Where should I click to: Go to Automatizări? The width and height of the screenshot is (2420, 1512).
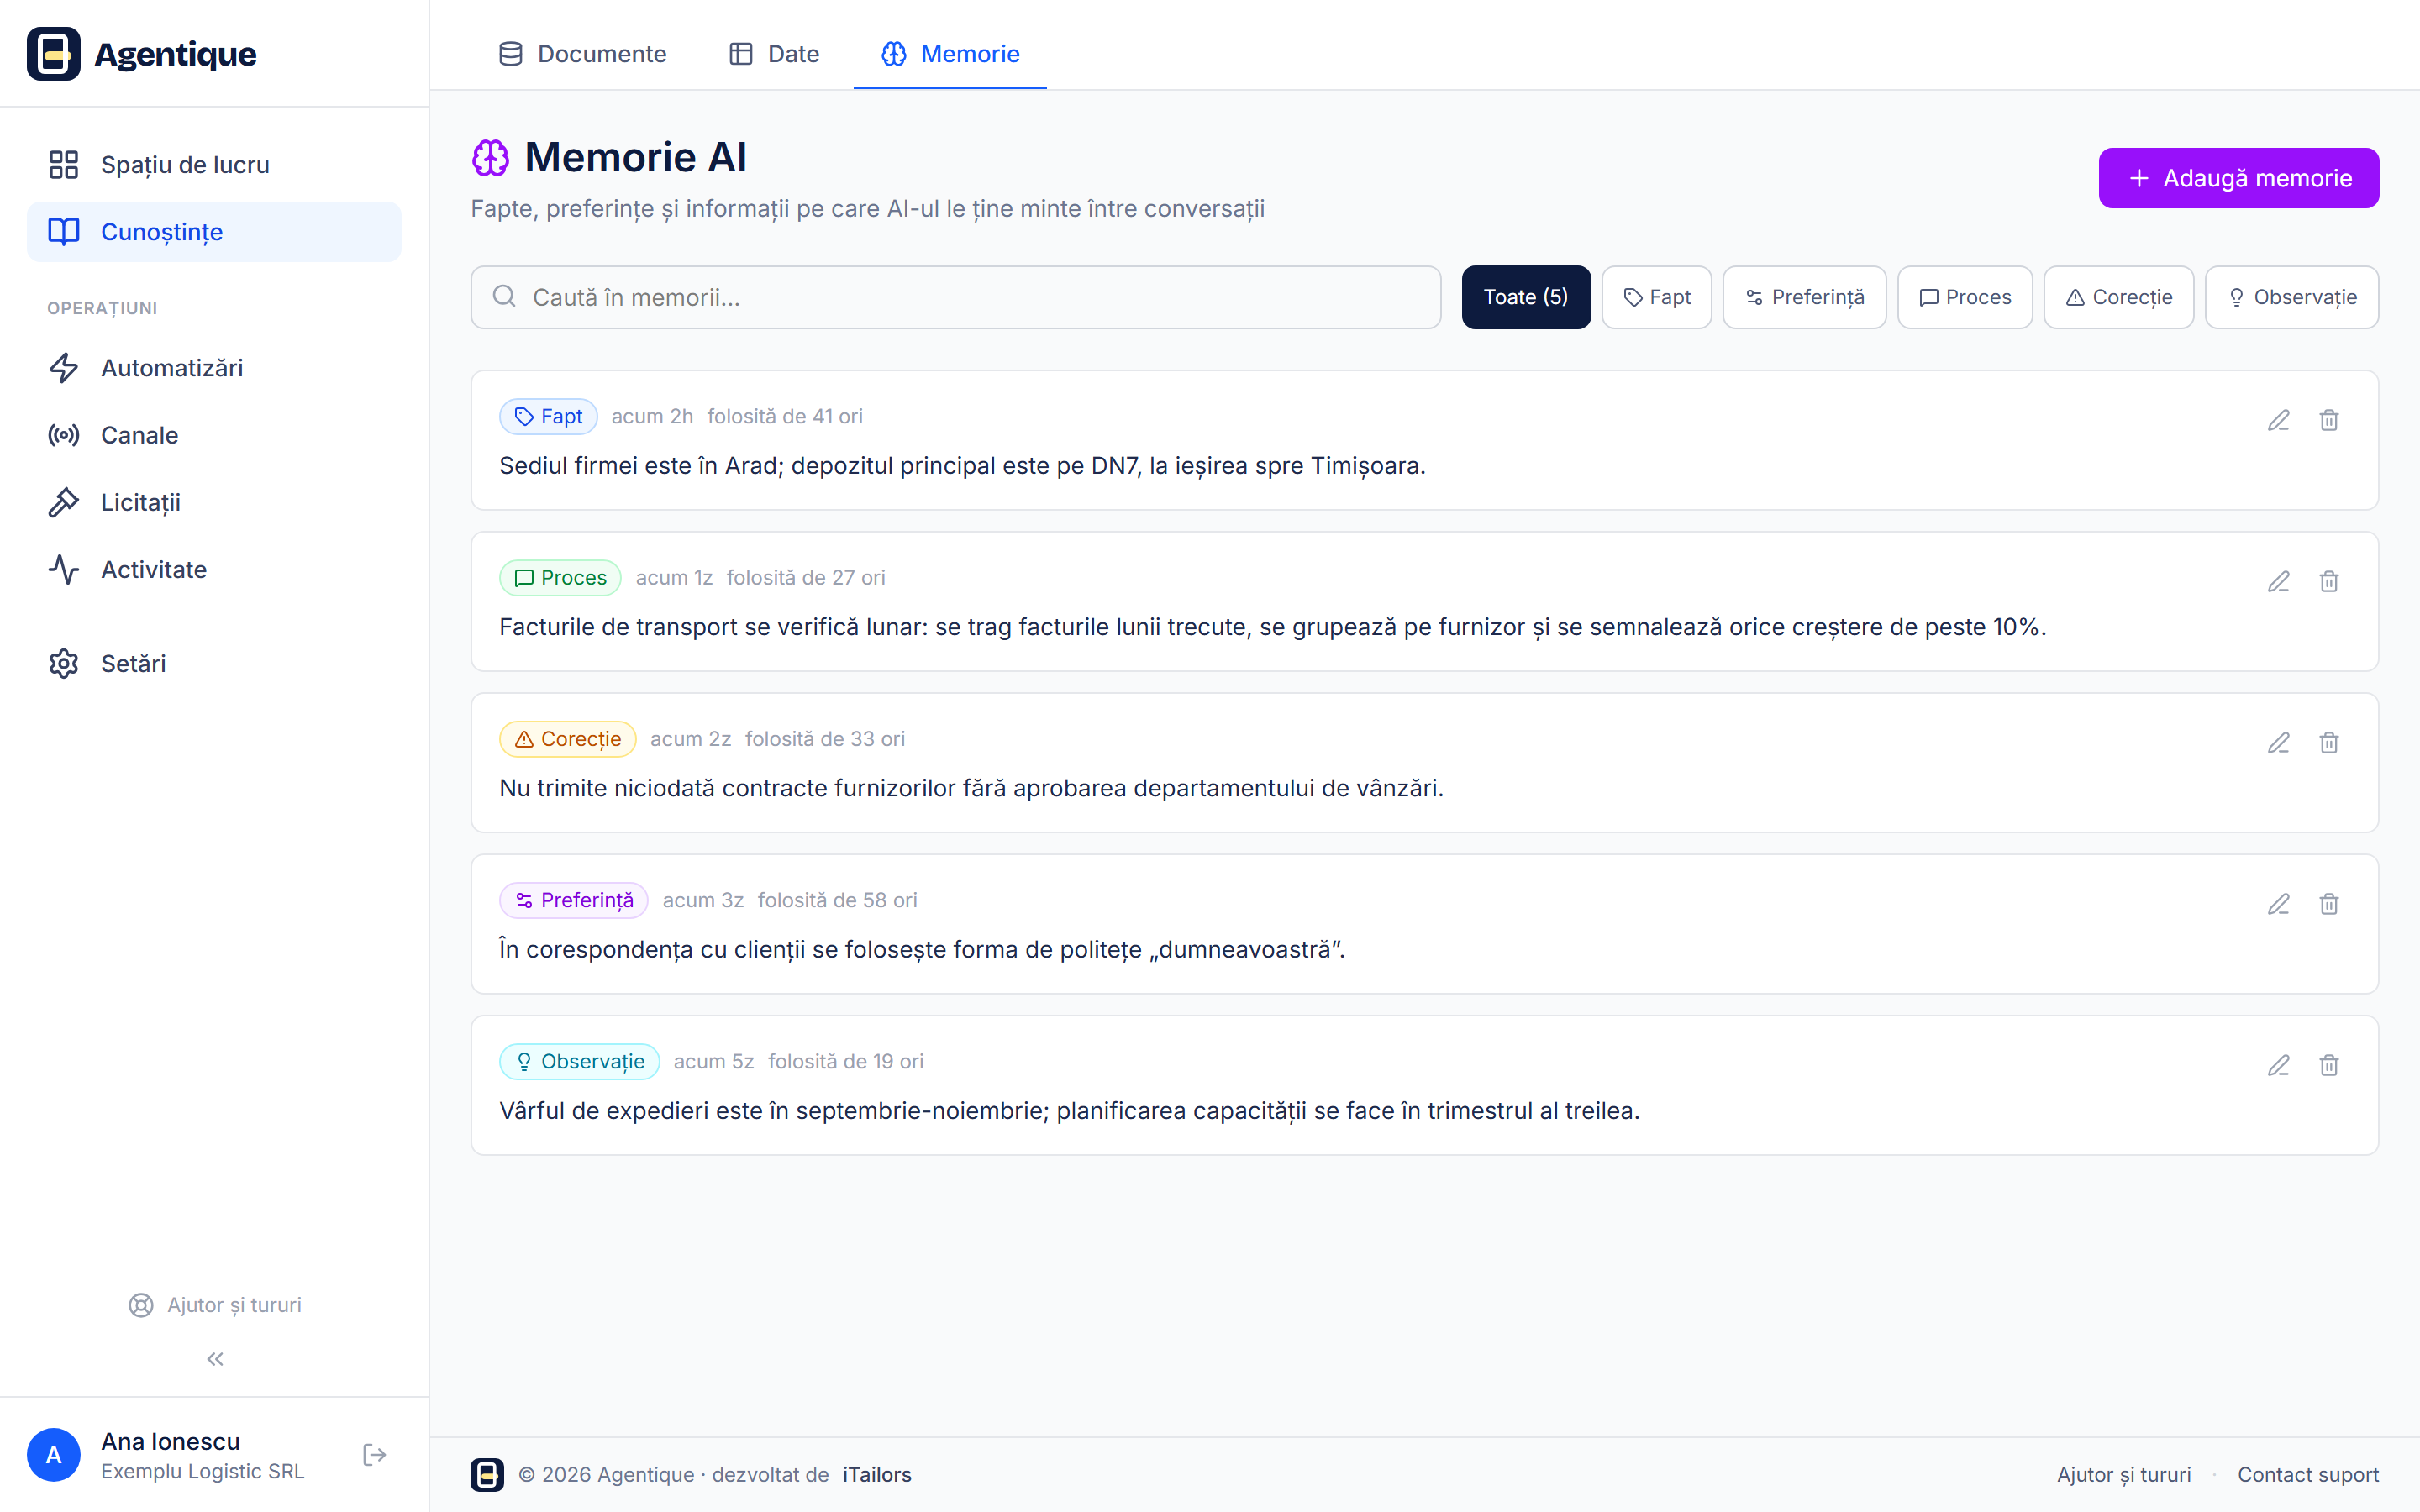214,368
